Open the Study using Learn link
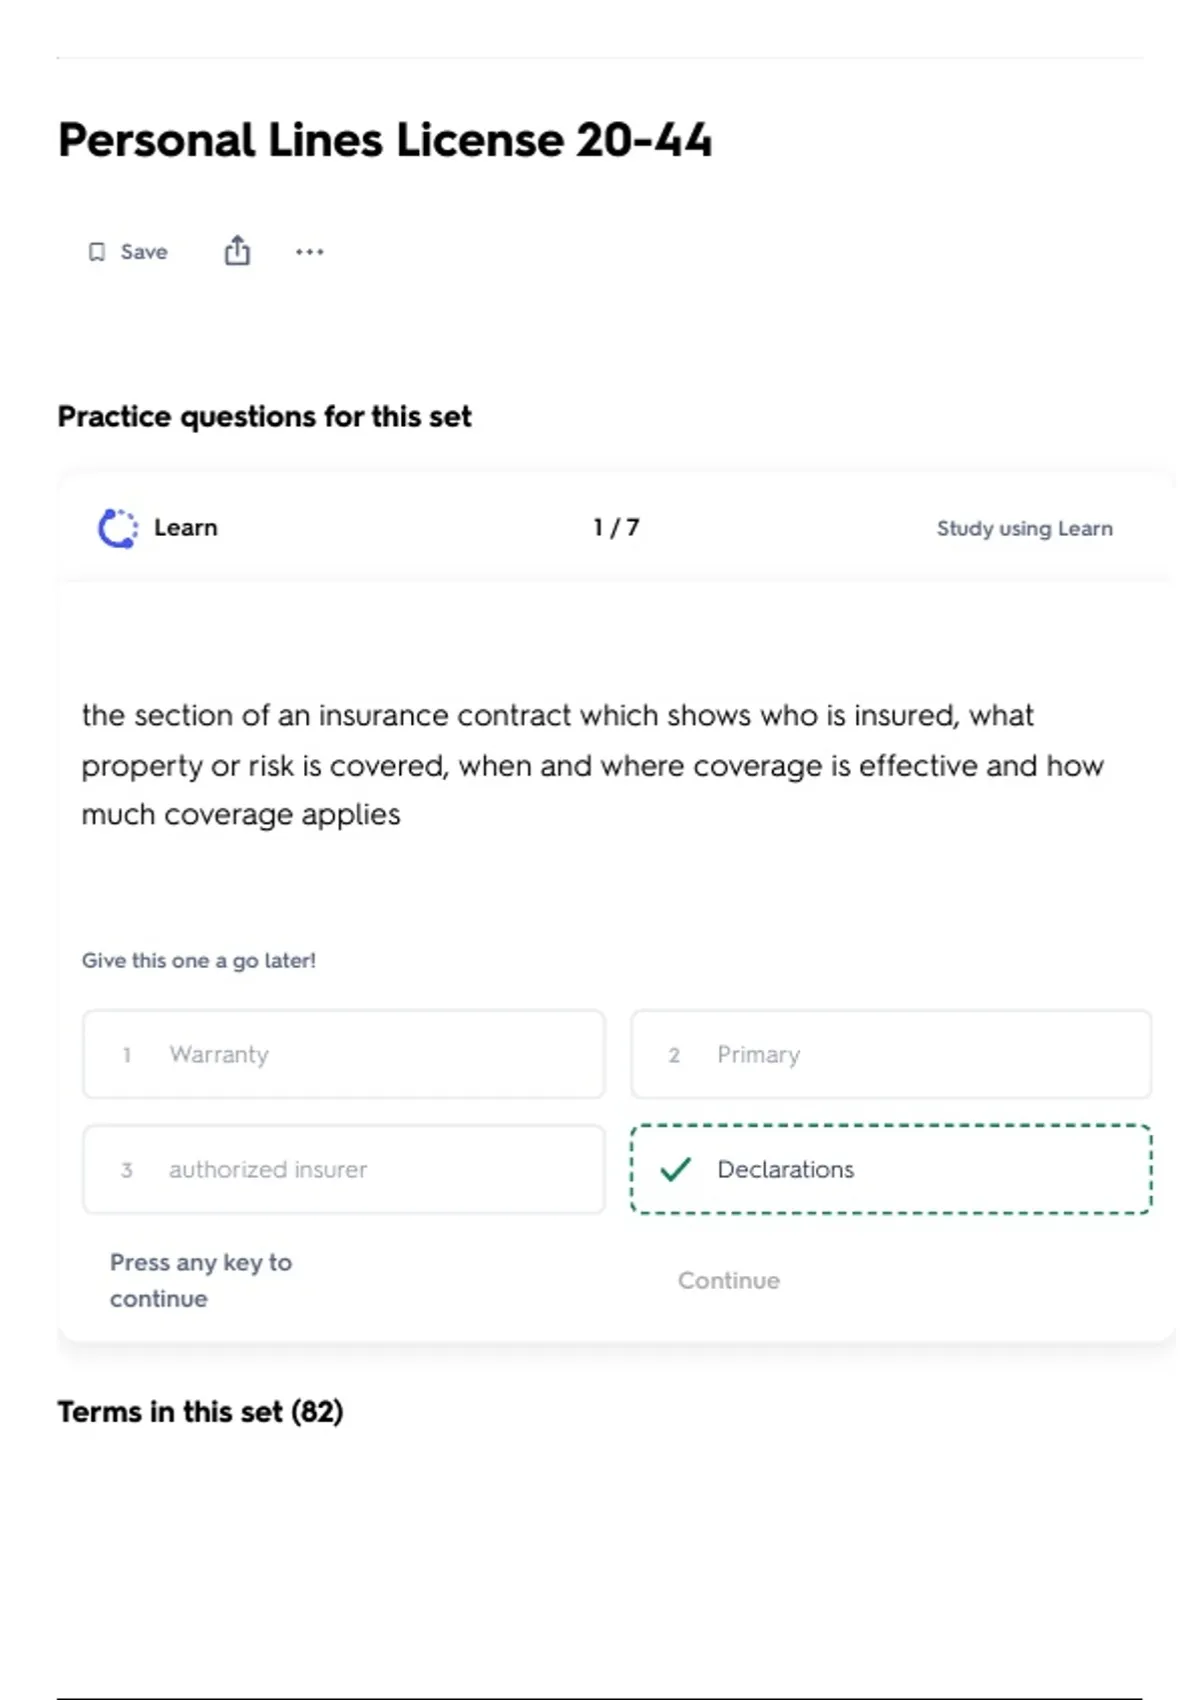This screenshot has height=1700, width=1200. (1024, 528)
